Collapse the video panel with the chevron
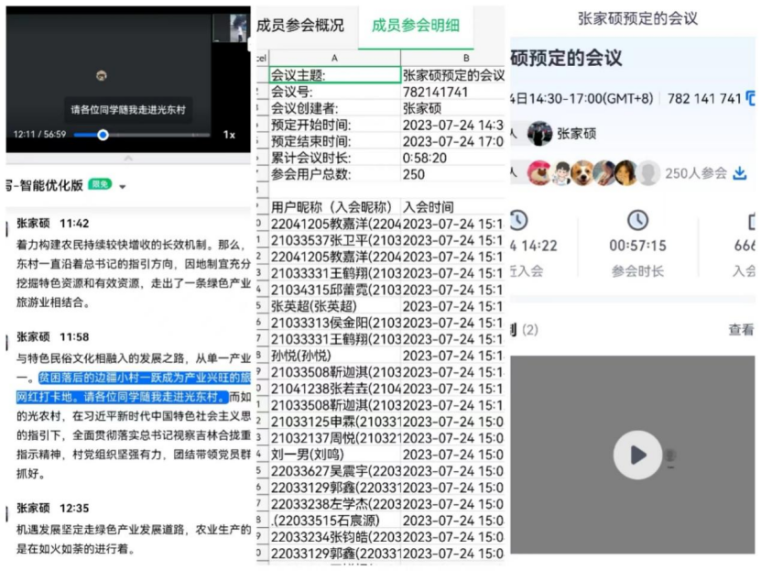Screen dimensions: 761x571 (x=126, y=158)
